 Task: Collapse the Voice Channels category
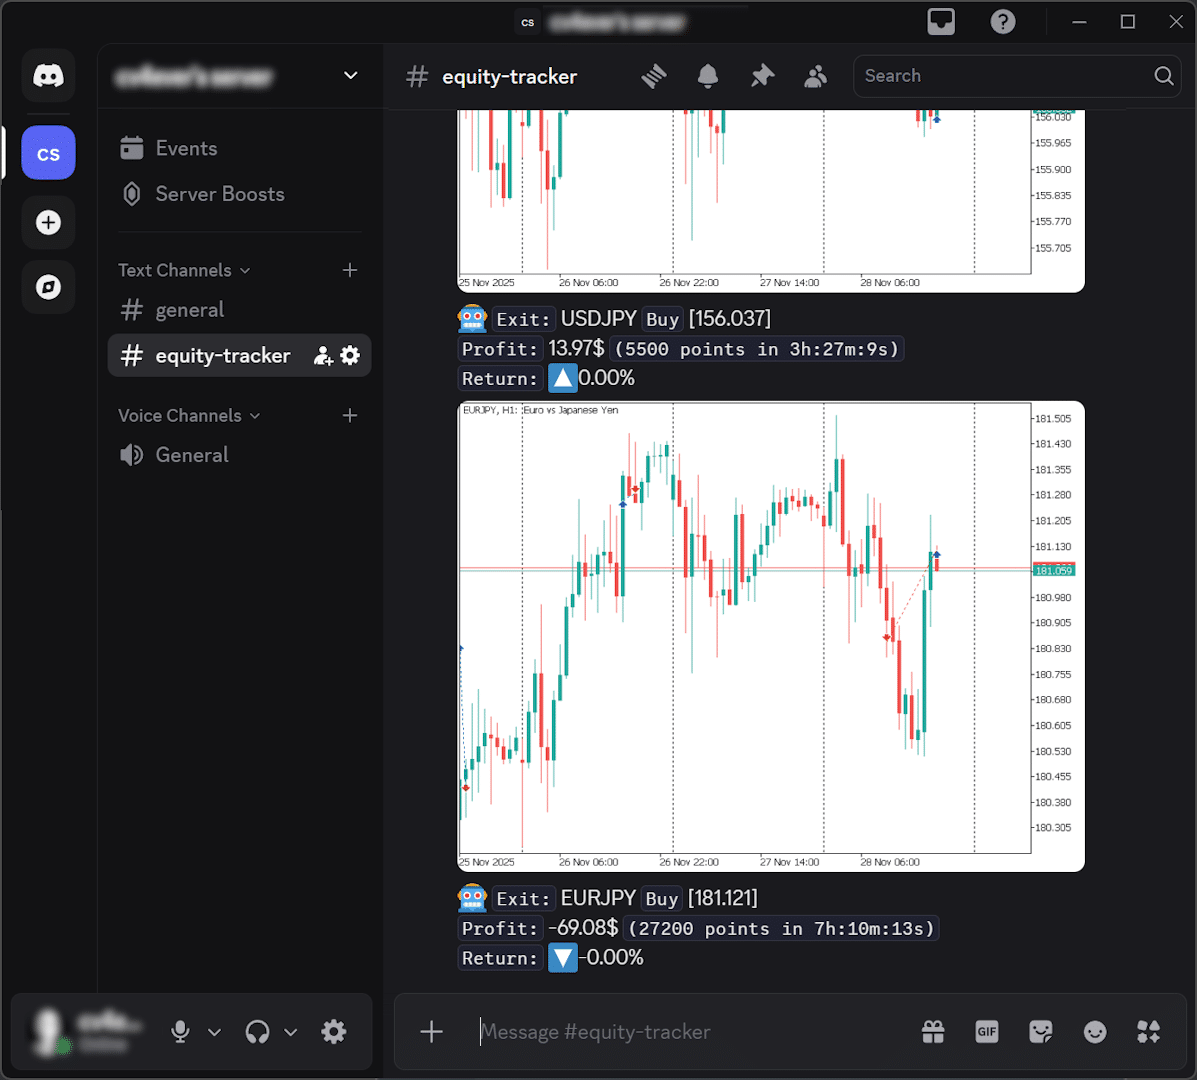[x=188, y=415]
